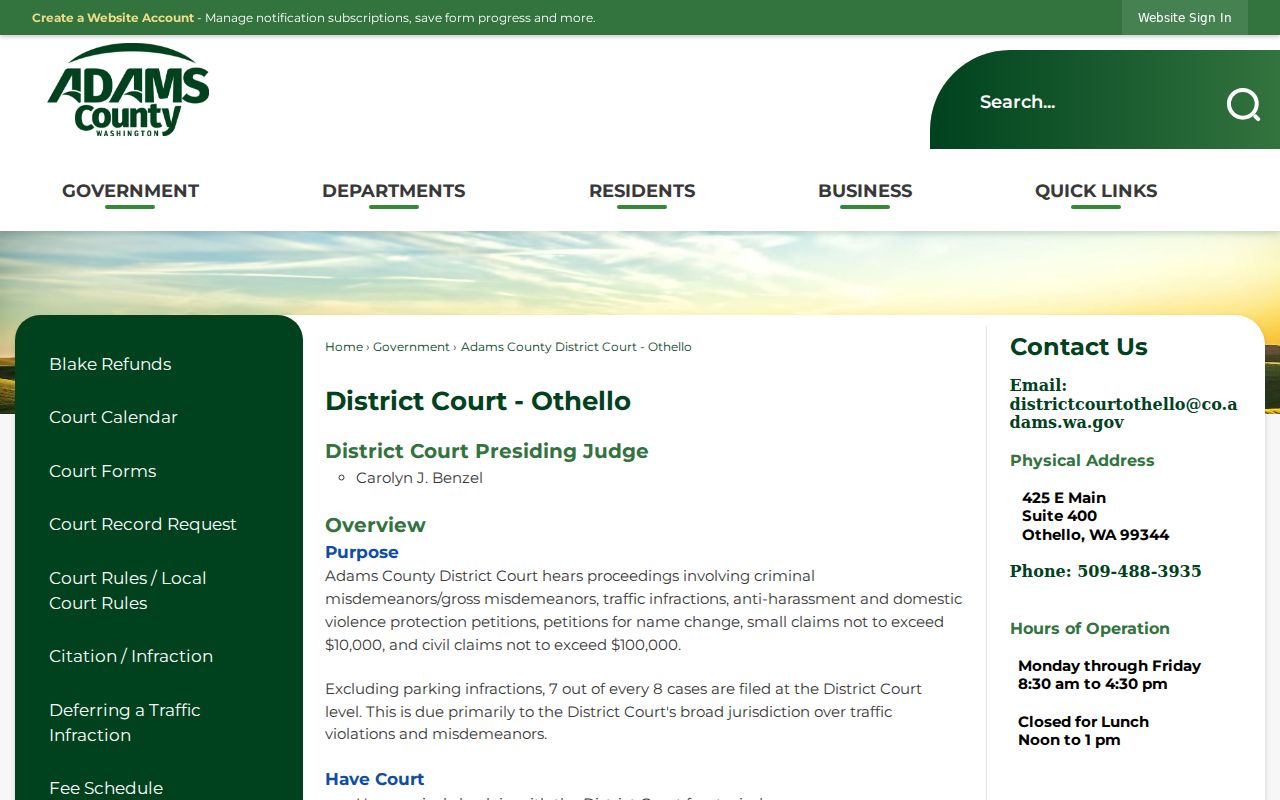The width and height of the screenshot is (1280, 800).
Task: Go to Citation / Infraction page
Action: point(131,656)
